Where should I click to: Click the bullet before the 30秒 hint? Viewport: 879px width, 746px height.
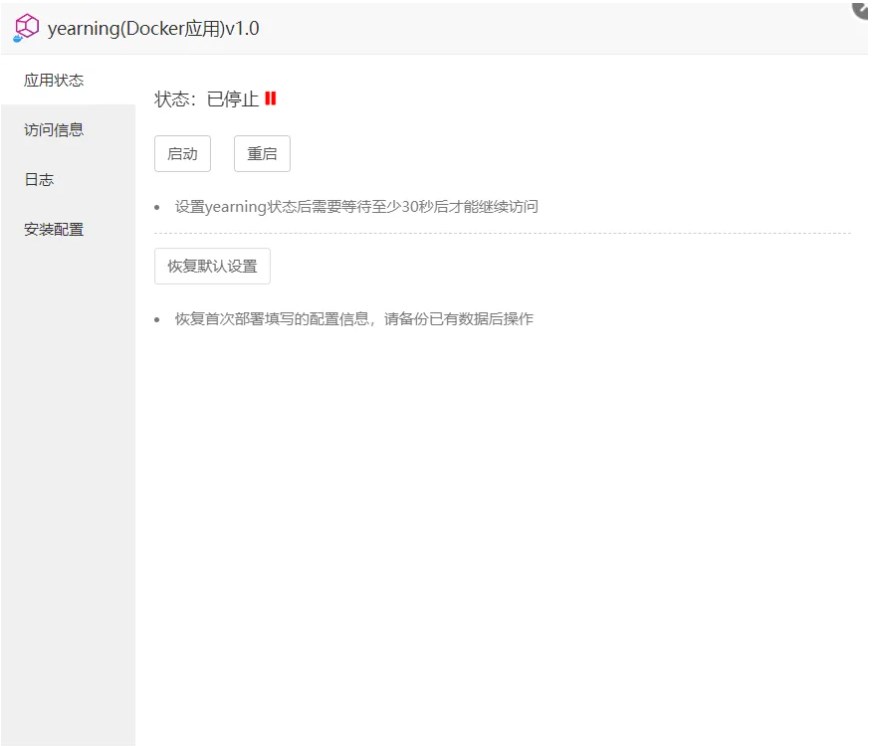tap(158, 208)
